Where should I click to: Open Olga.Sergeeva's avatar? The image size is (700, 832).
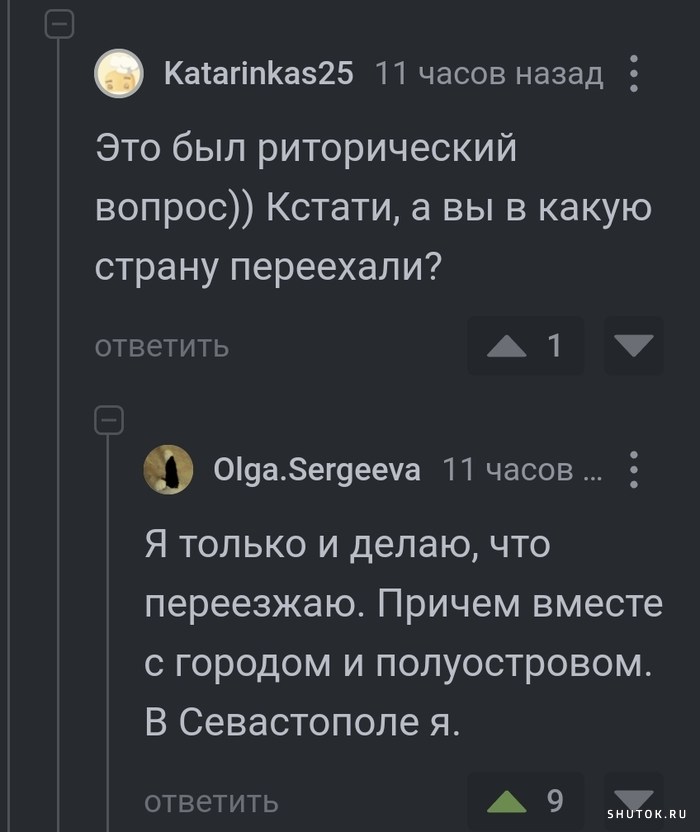coord(169,469)
